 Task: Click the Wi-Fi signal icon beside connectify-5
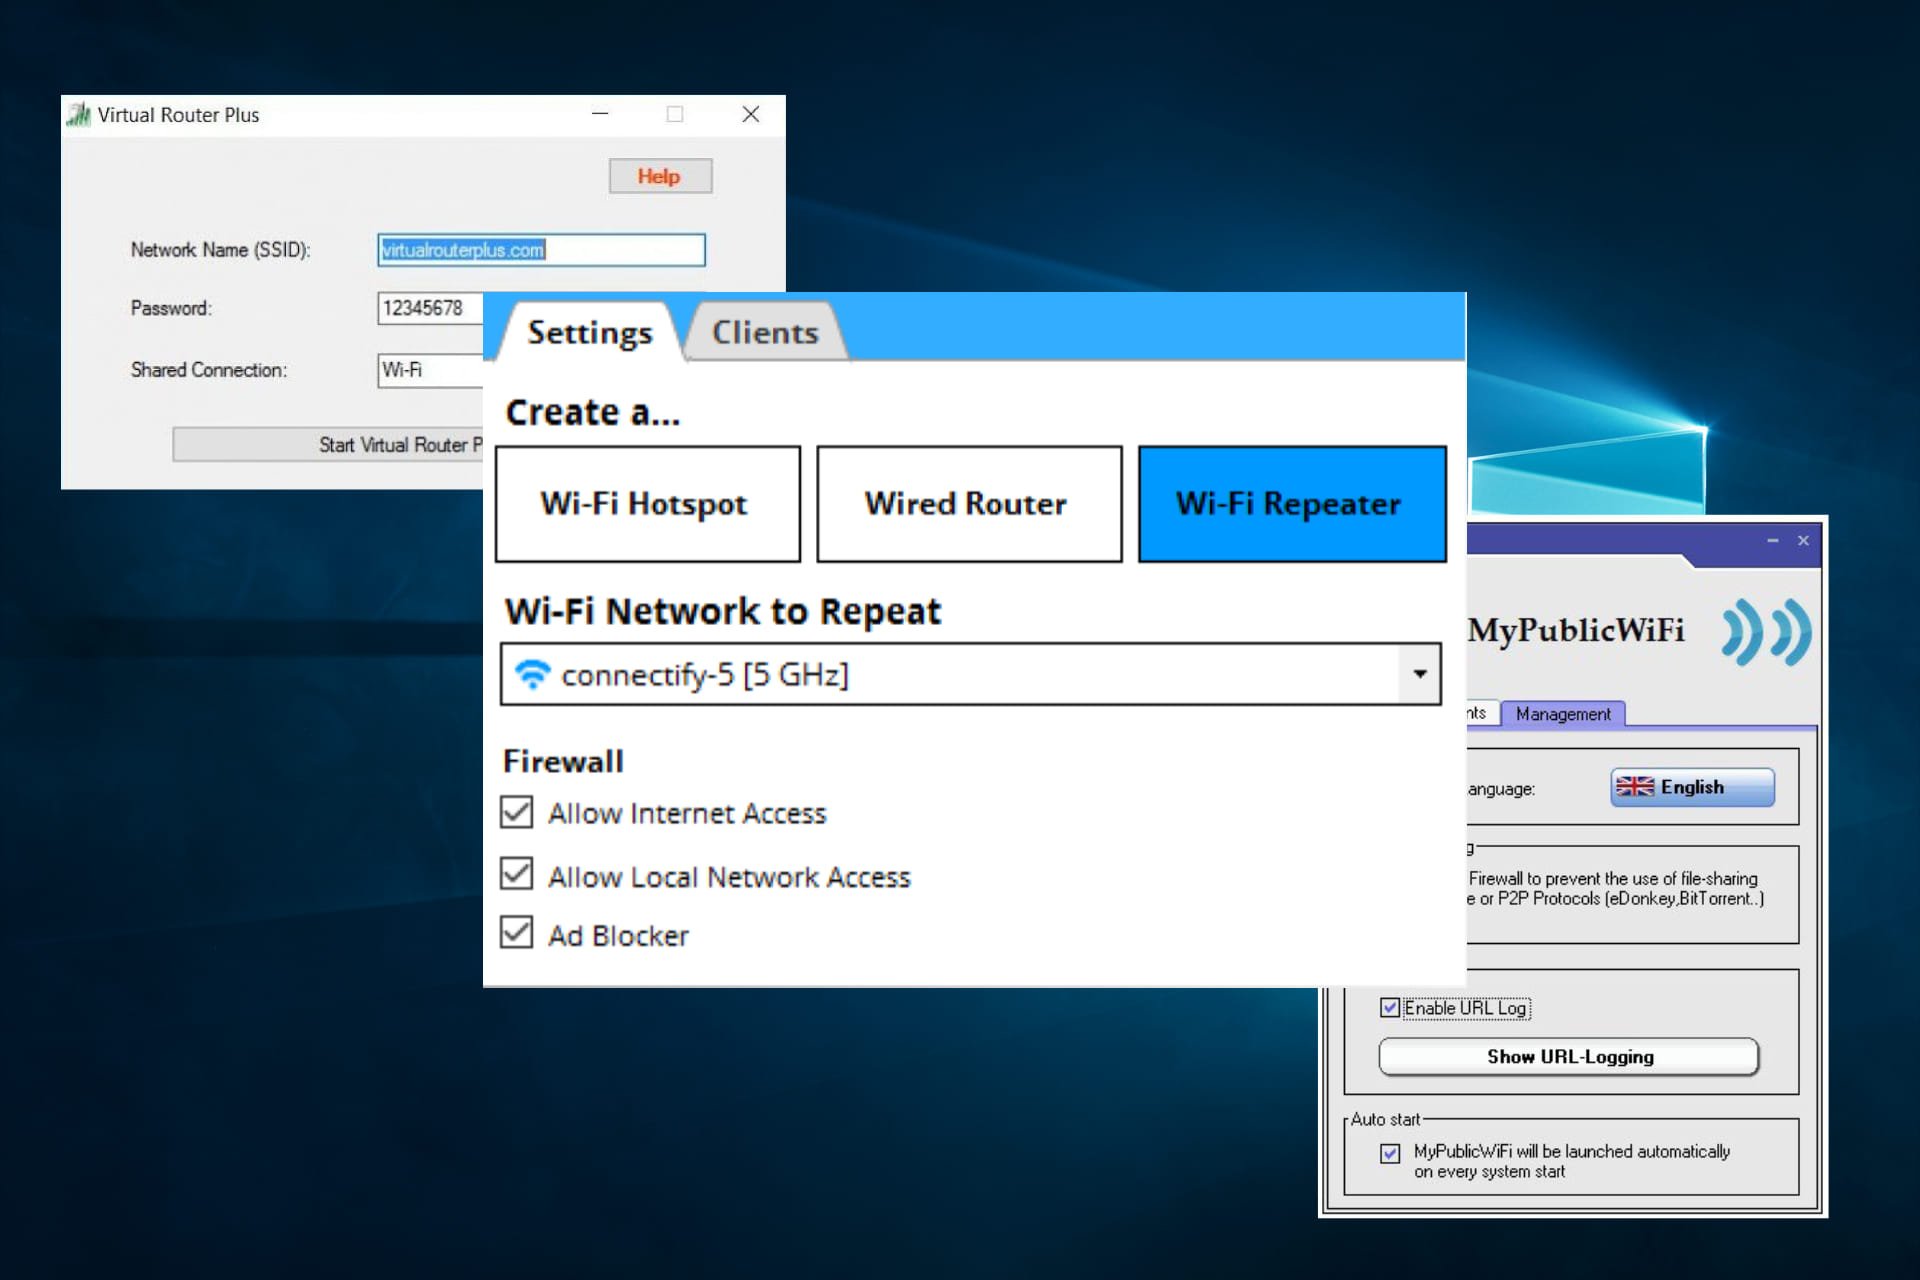pos(532,675)
